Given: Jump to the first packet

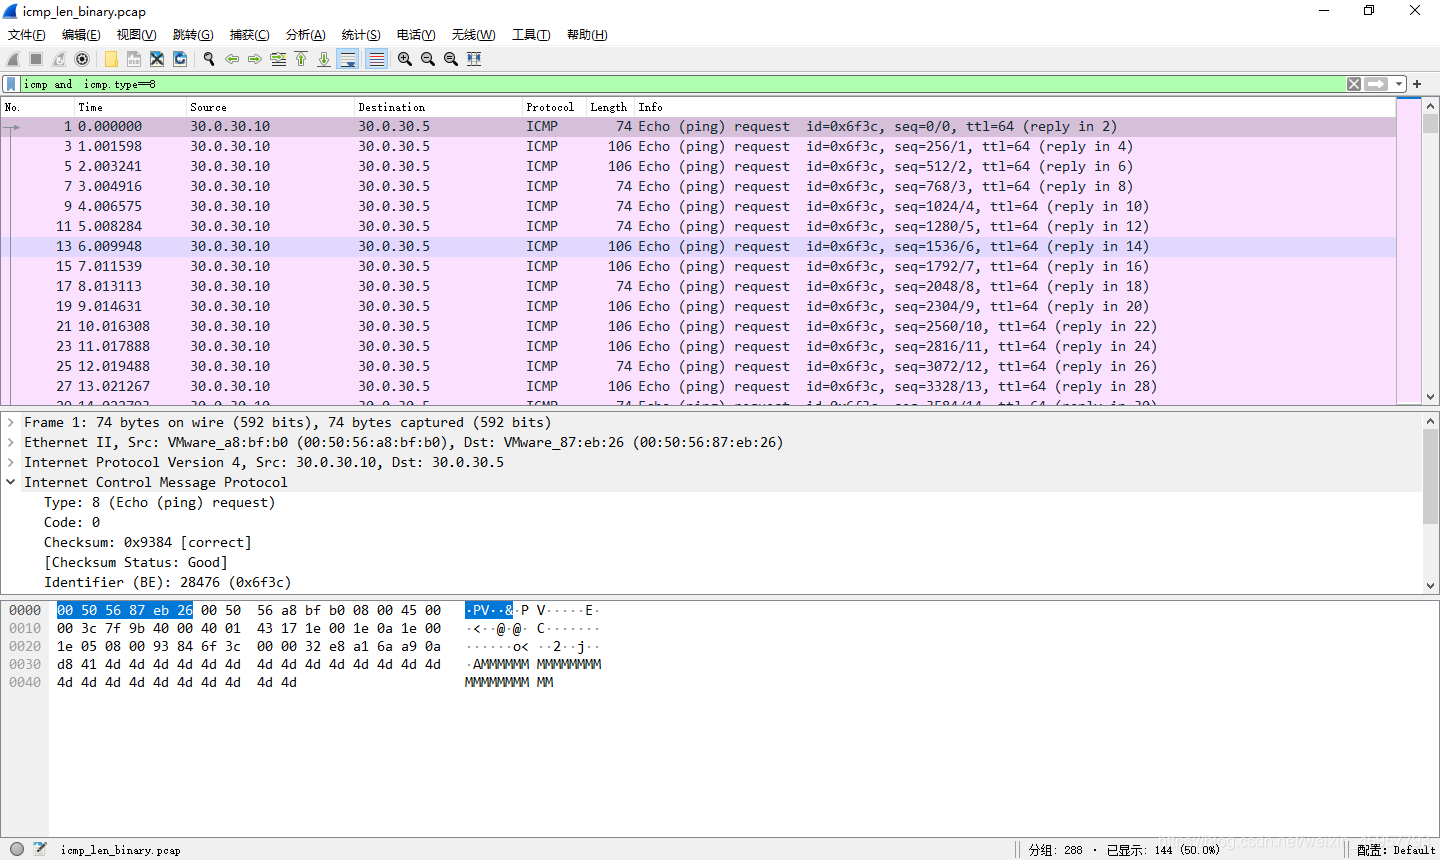Looking at the screenshot, I should [301, 59].
